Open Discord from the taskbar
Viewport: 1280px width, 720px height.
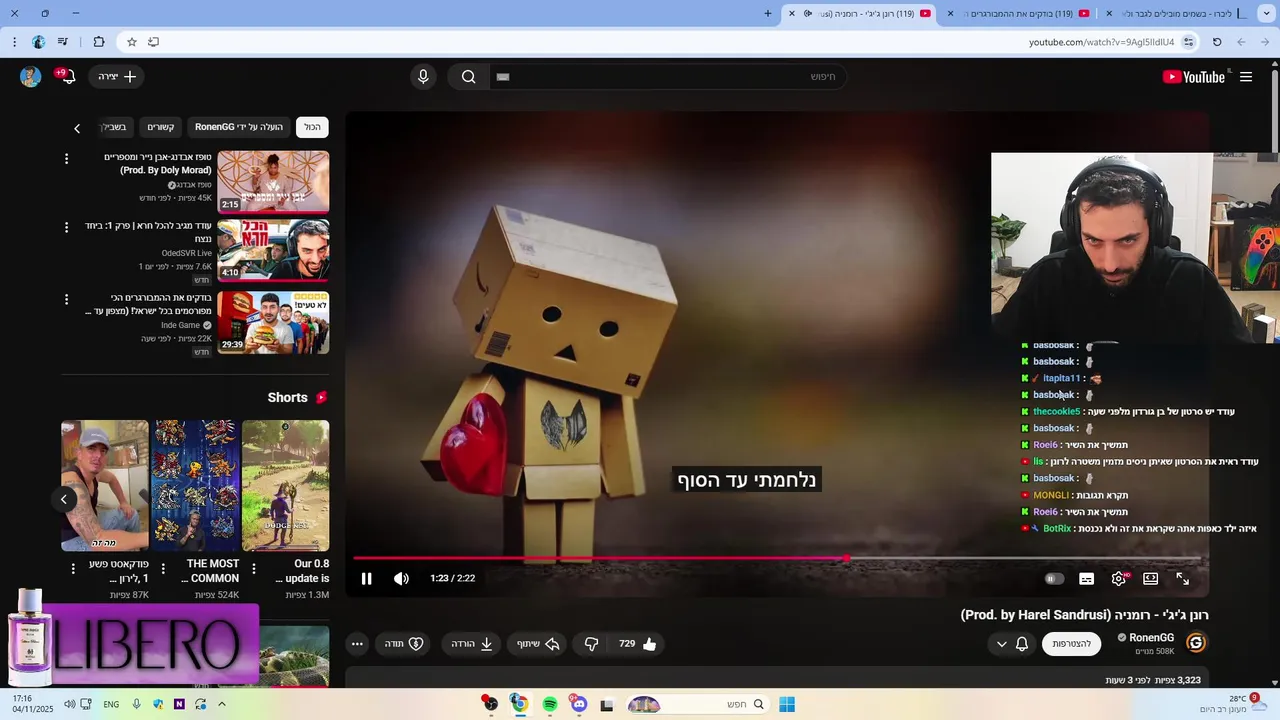click(578, 705)
